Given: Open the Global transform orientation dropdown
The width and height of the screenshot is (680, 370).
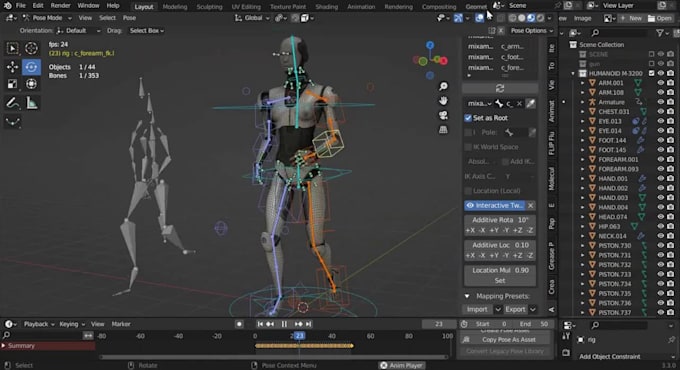Looking at the screenshot, I should click(x=252, y=18).
